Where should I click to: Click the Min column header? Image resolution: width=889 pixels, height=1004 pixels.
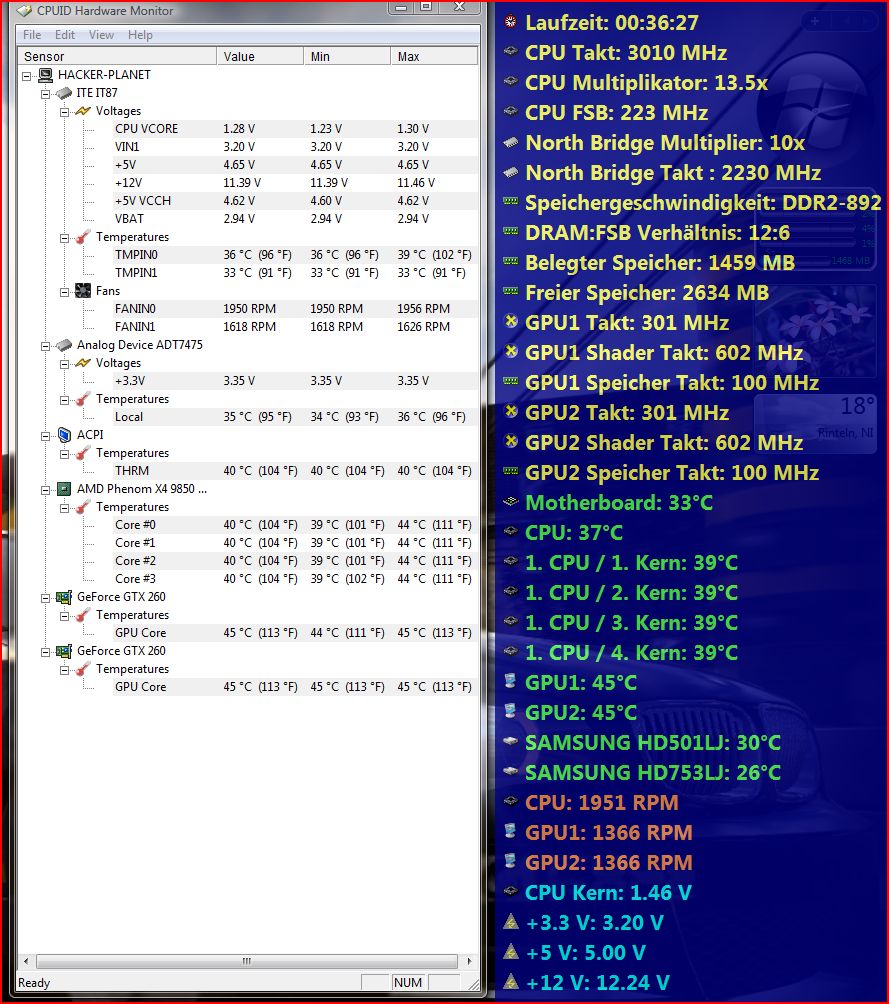click(x=347, y=56)
